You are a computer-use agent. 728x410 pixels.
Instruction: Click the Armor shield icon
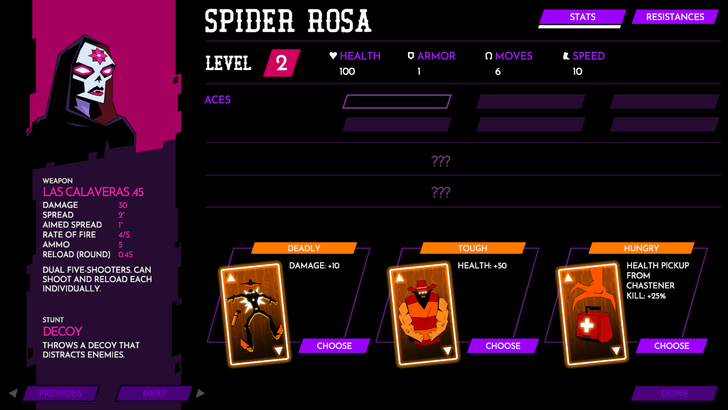pyautogui.click(x=410, y=56)
